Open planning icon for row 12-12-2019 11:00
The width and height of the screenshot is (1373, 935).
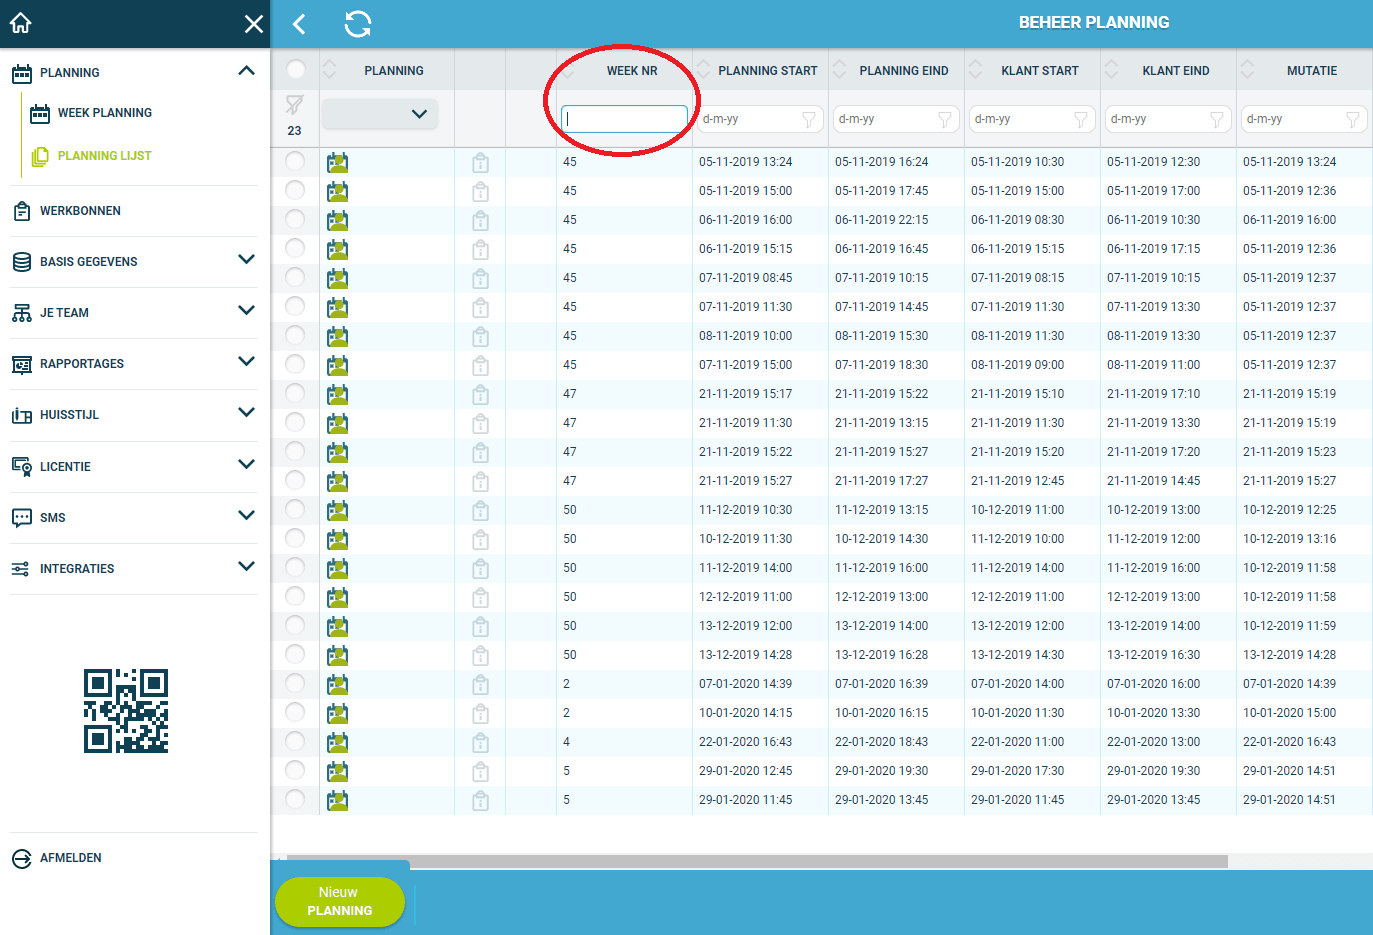pos(338,597)
